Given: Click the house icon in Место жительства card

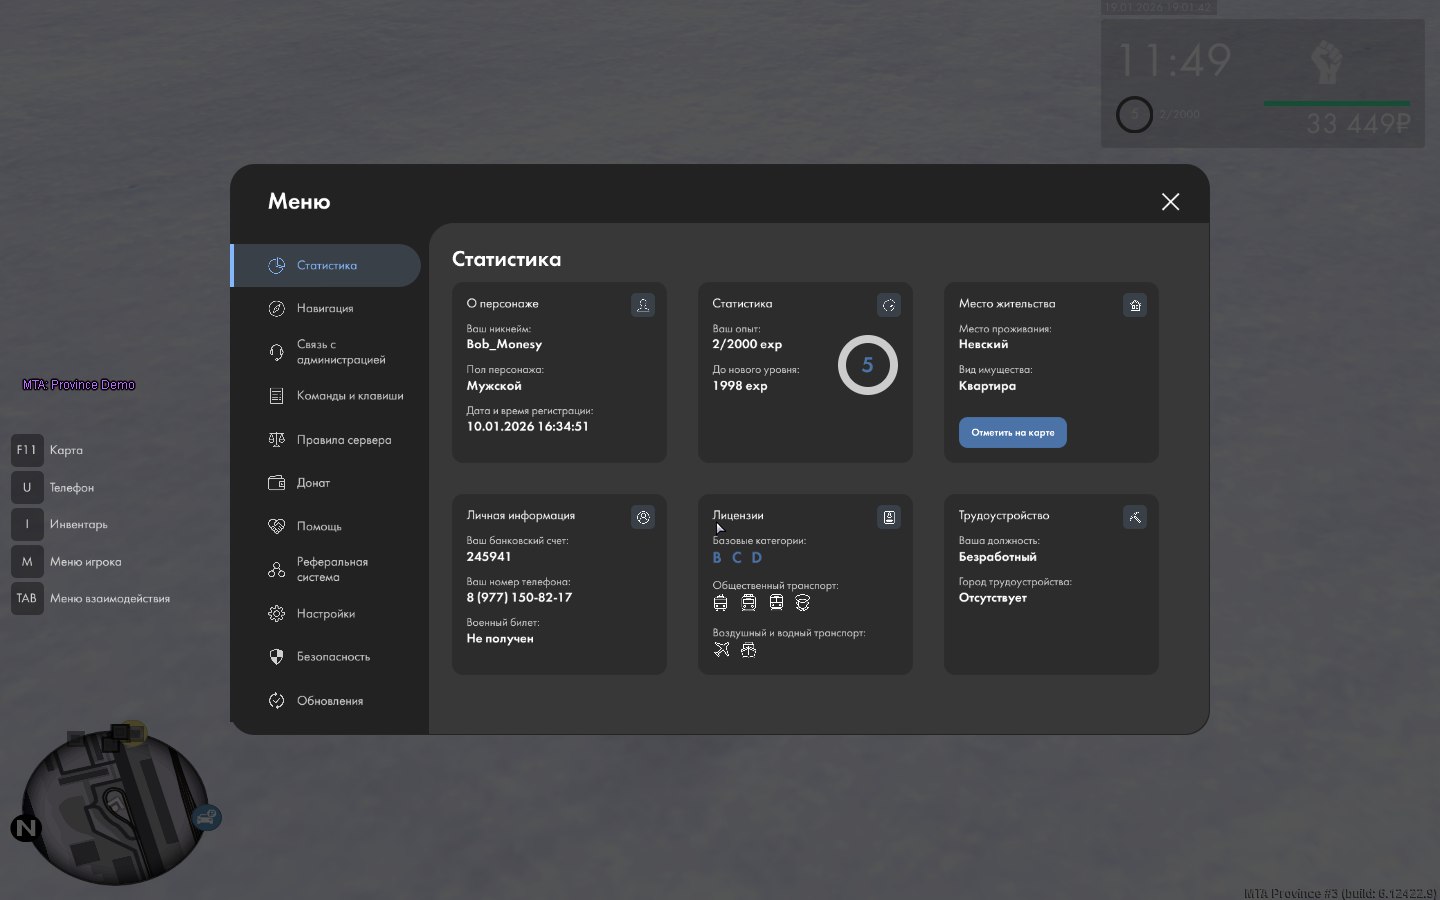Looking at the screenshot, I should (1135, 305).
